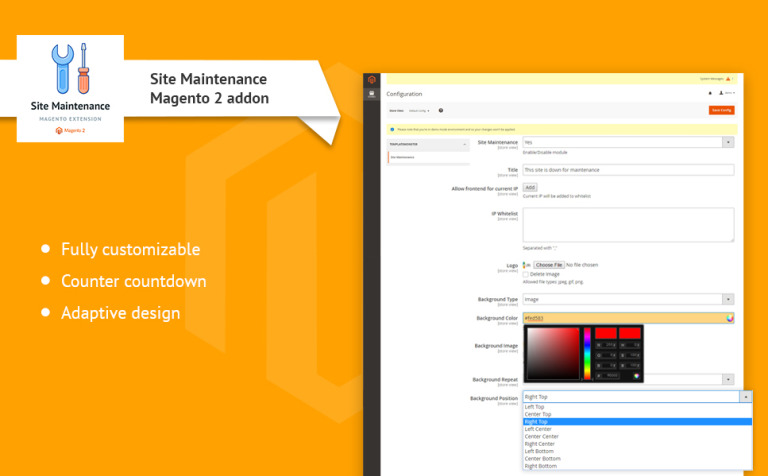Click into the Title text field

[x=628, y=170]
